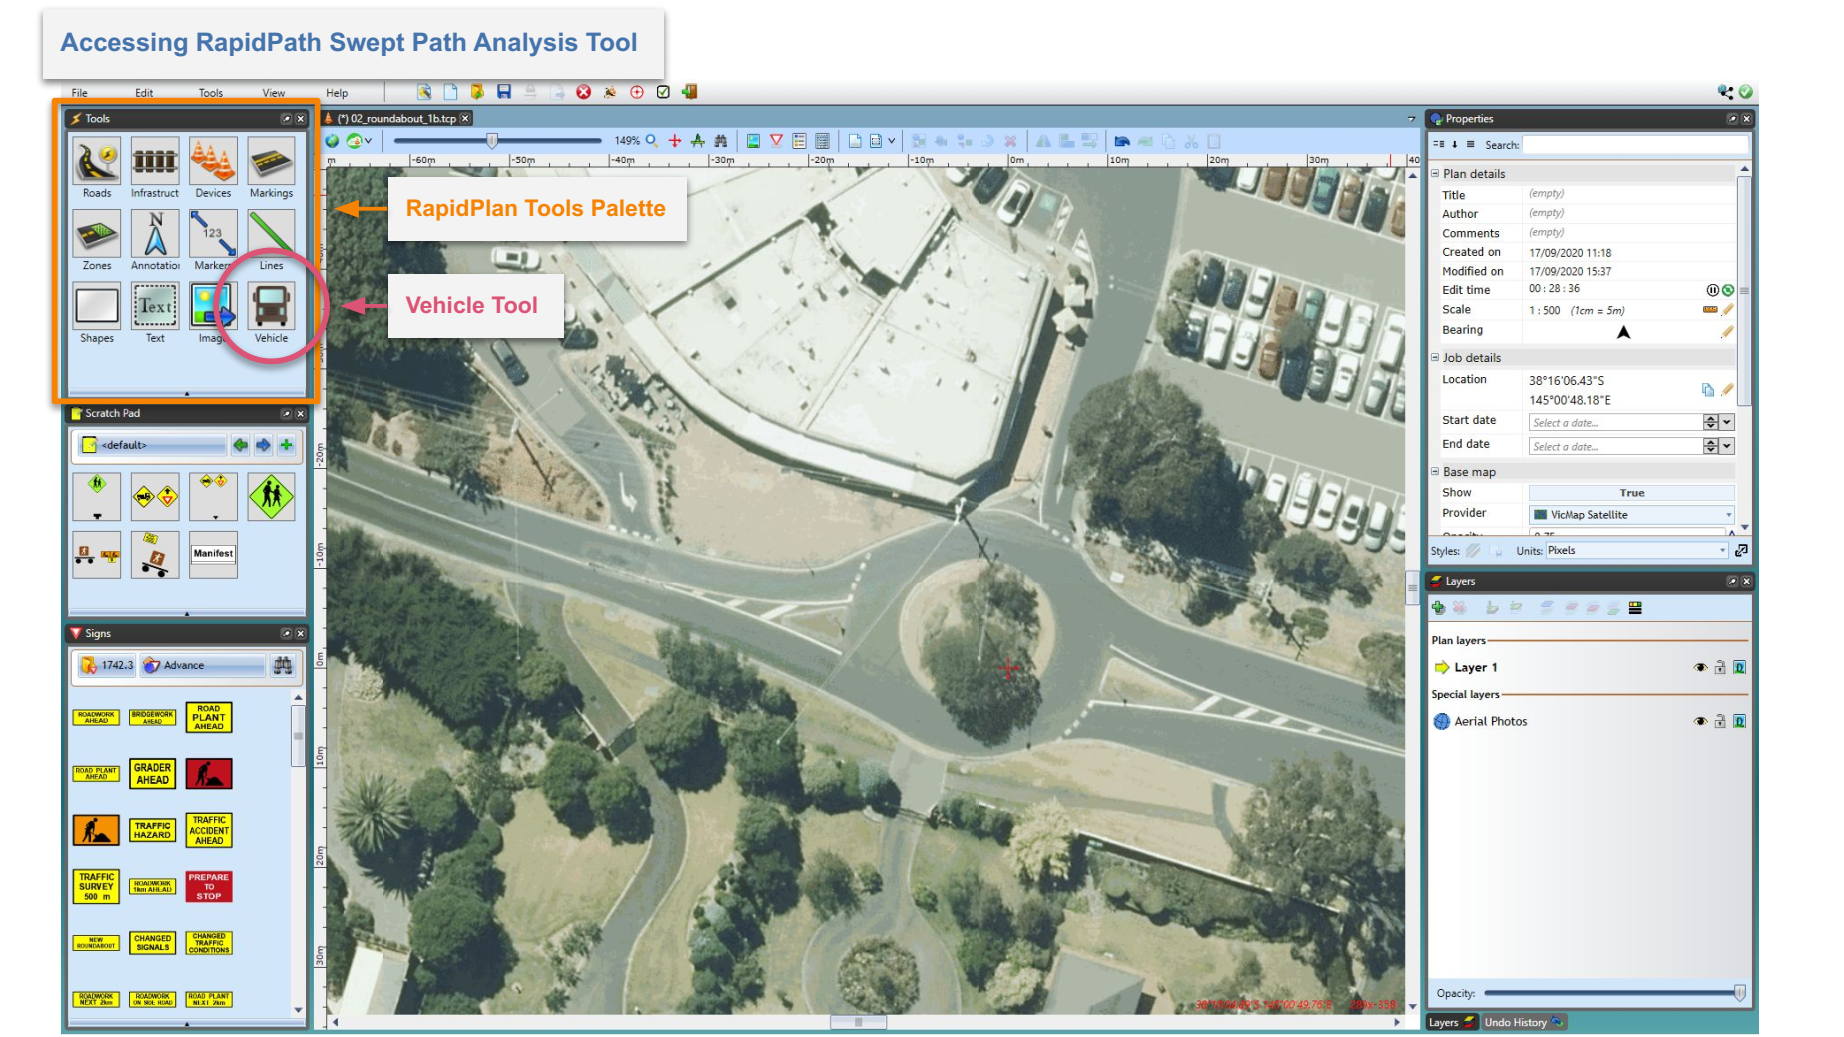Pause the Edit time timer
Screen dimensions: 1844x1037
pyautogui.click(x=1712, y=290)
